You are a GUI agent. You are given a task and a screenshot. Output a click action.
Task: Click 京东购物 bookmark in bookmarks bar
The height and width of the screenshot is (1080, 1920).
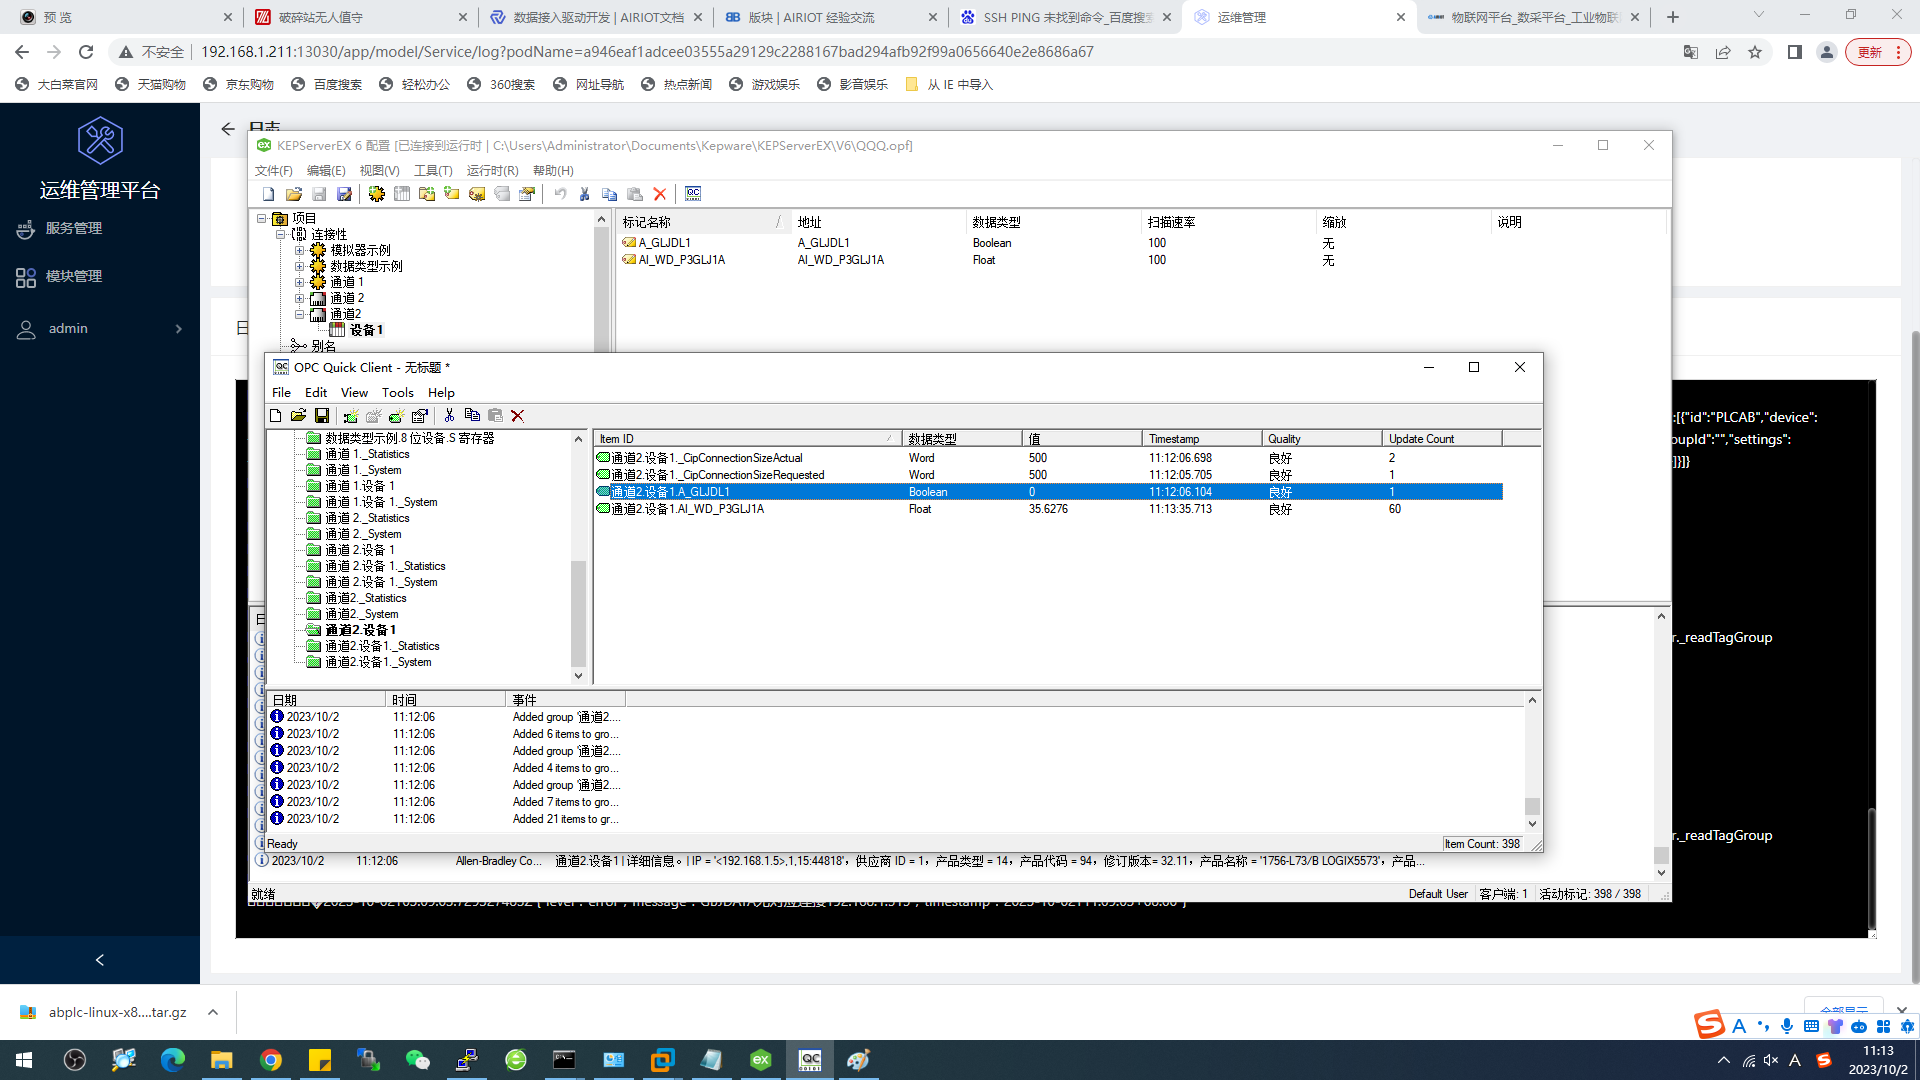click(238, 85)
